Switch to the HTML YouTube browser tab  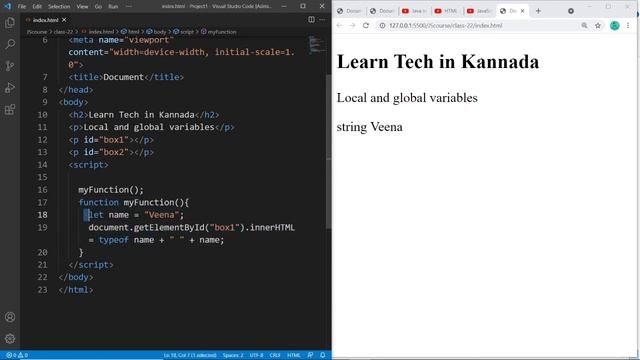tap(447, 11)
